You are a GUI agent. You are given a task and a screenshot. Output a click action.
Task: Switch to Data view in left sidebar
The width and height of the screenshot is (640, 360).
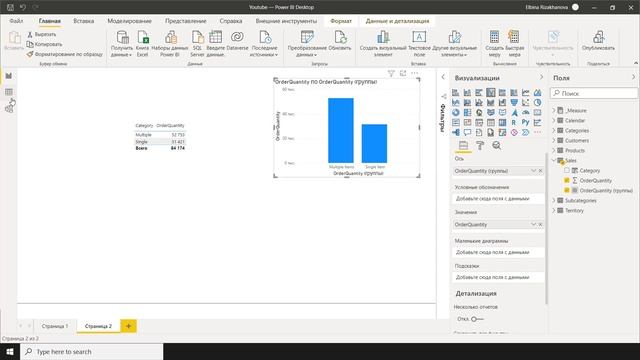pyautogui.click(x=9, y=92)
